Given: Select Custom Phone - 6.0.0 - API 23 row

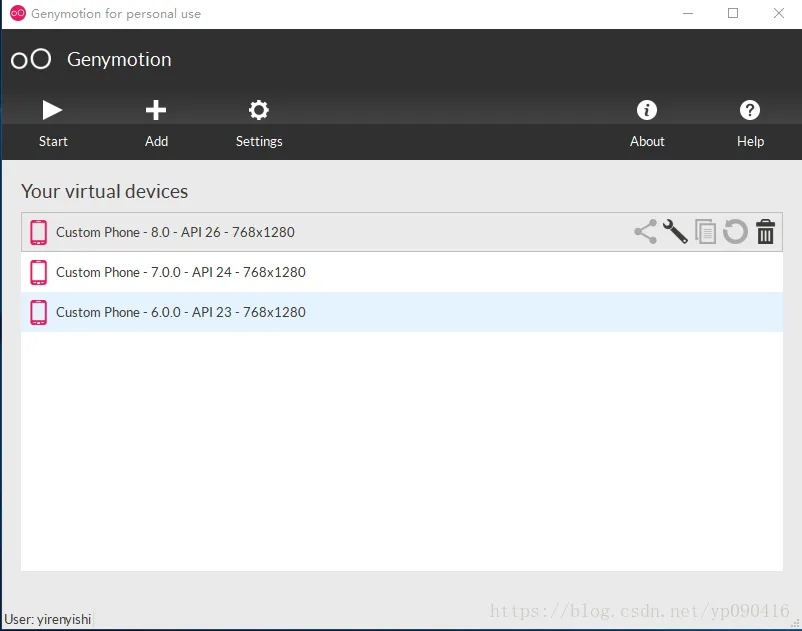Looking at the screenshot, I should click(402, 312).
